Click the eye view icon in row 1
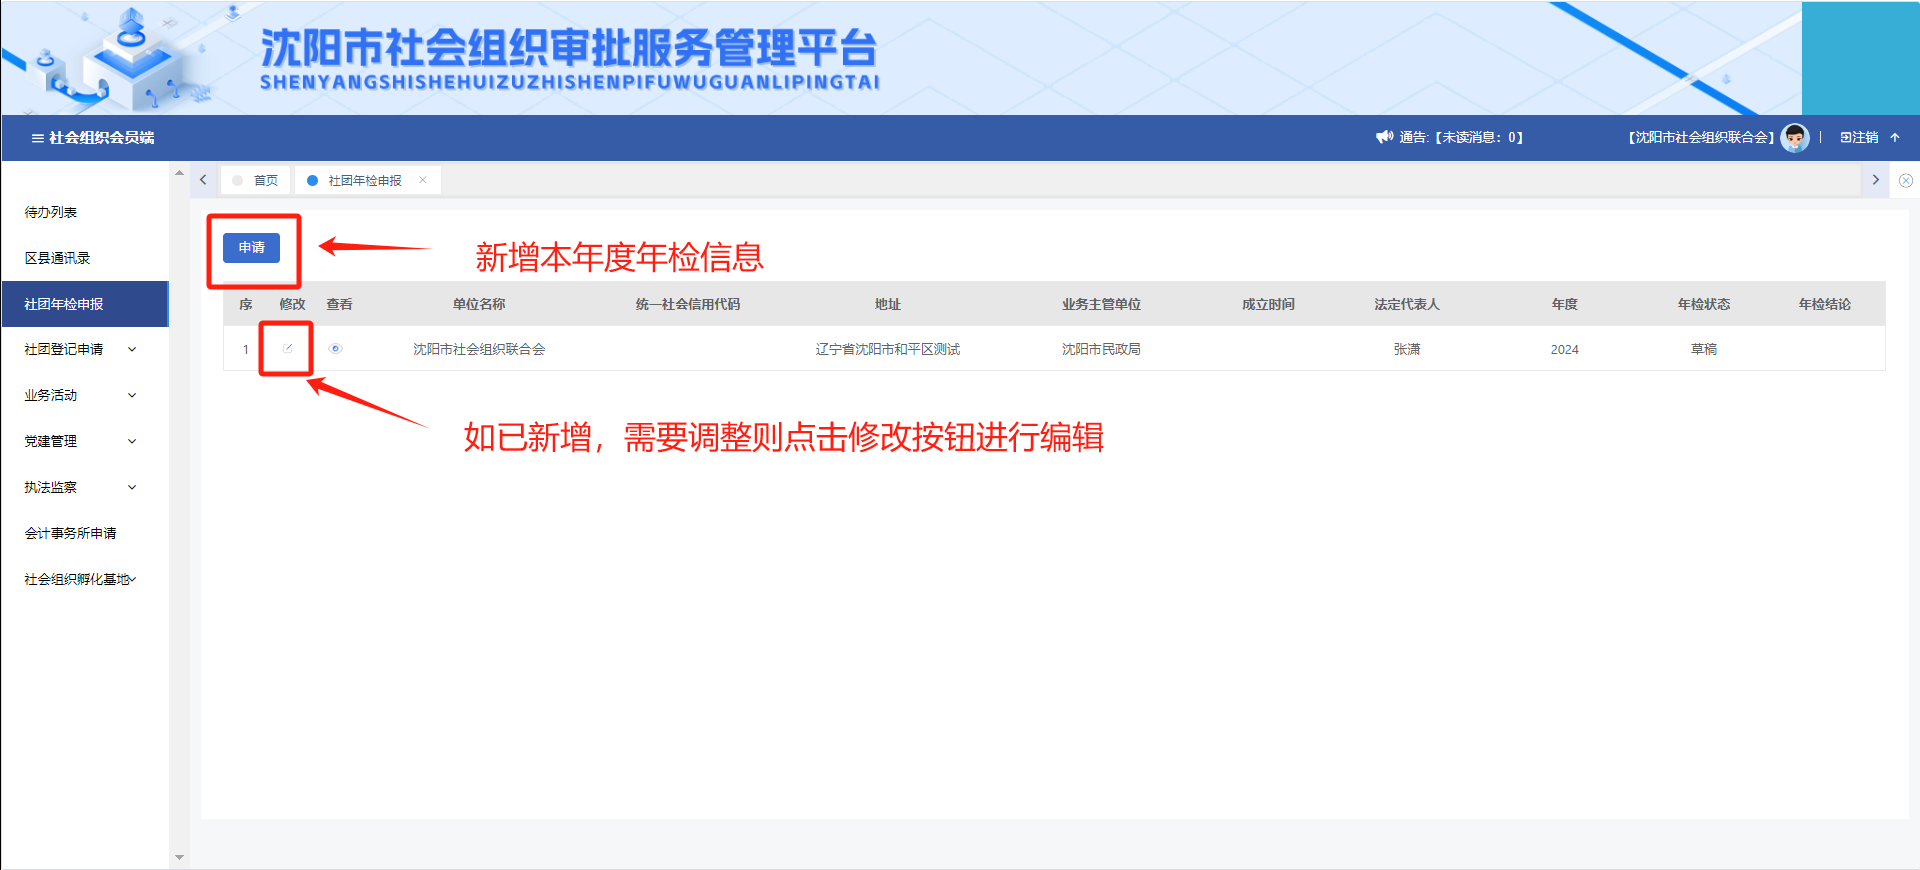The height and width of the screenshot is (870, 1920). point(336,349)
